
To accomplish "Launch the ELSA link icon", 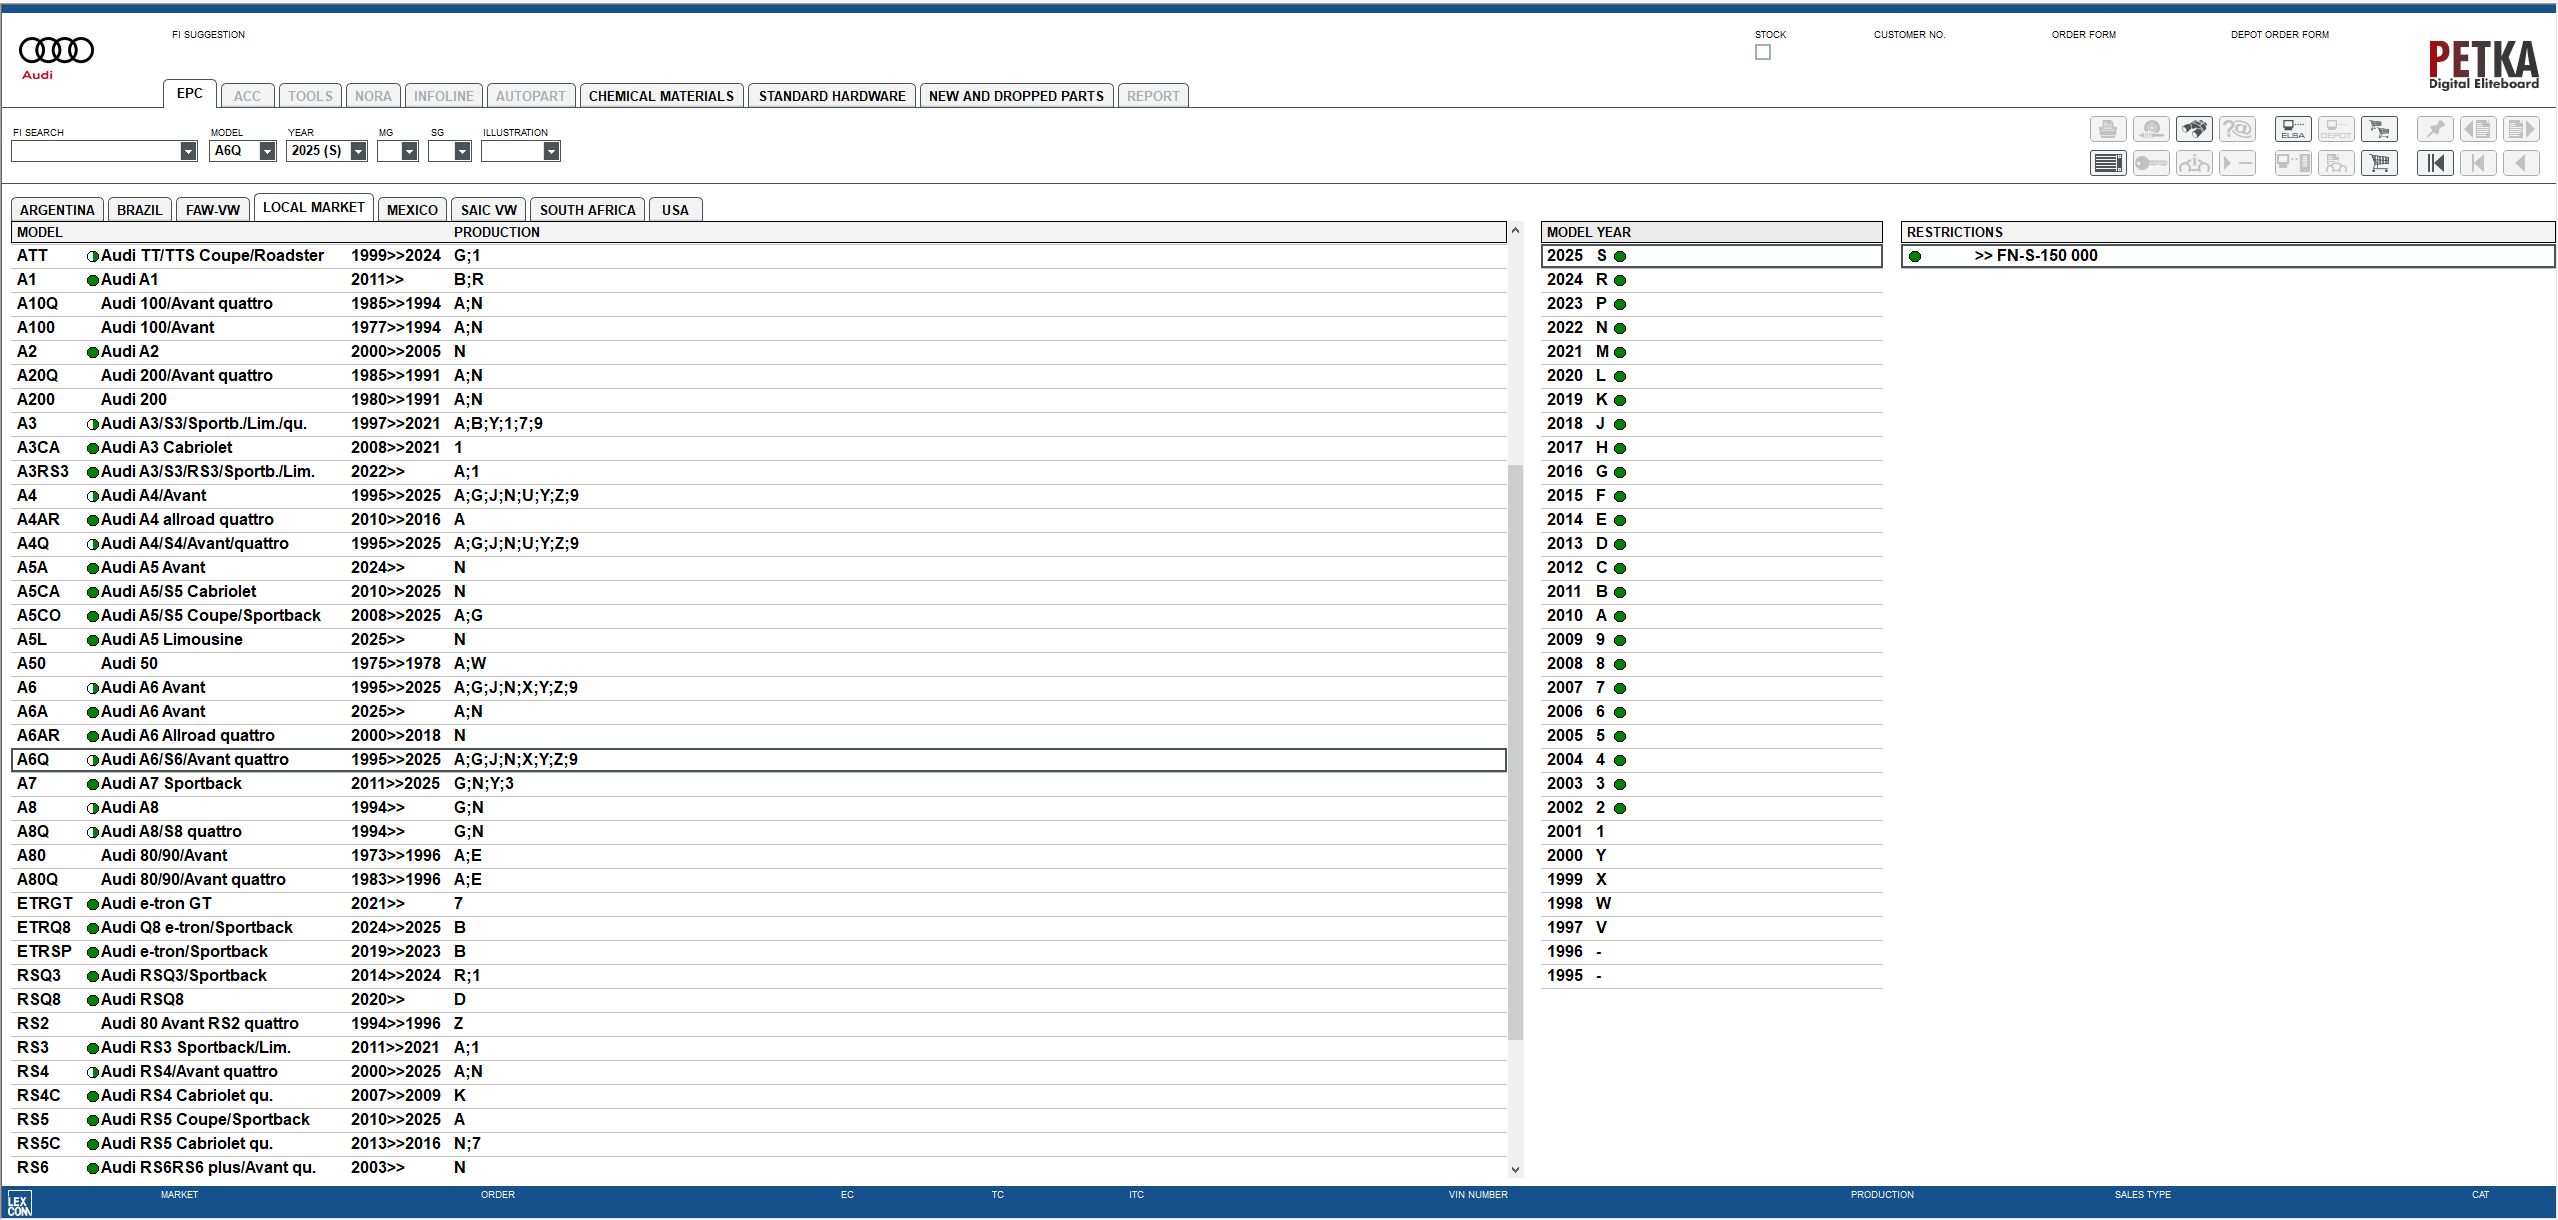I will click(2293, 129).
